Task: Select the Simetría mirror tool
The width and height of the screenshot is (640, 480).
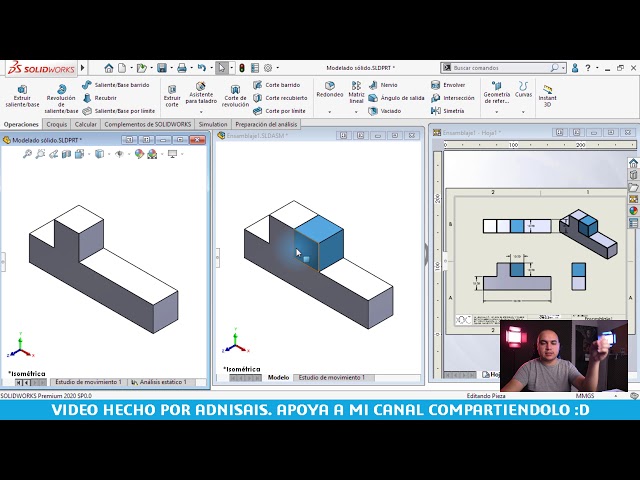Action: point(448,111)
